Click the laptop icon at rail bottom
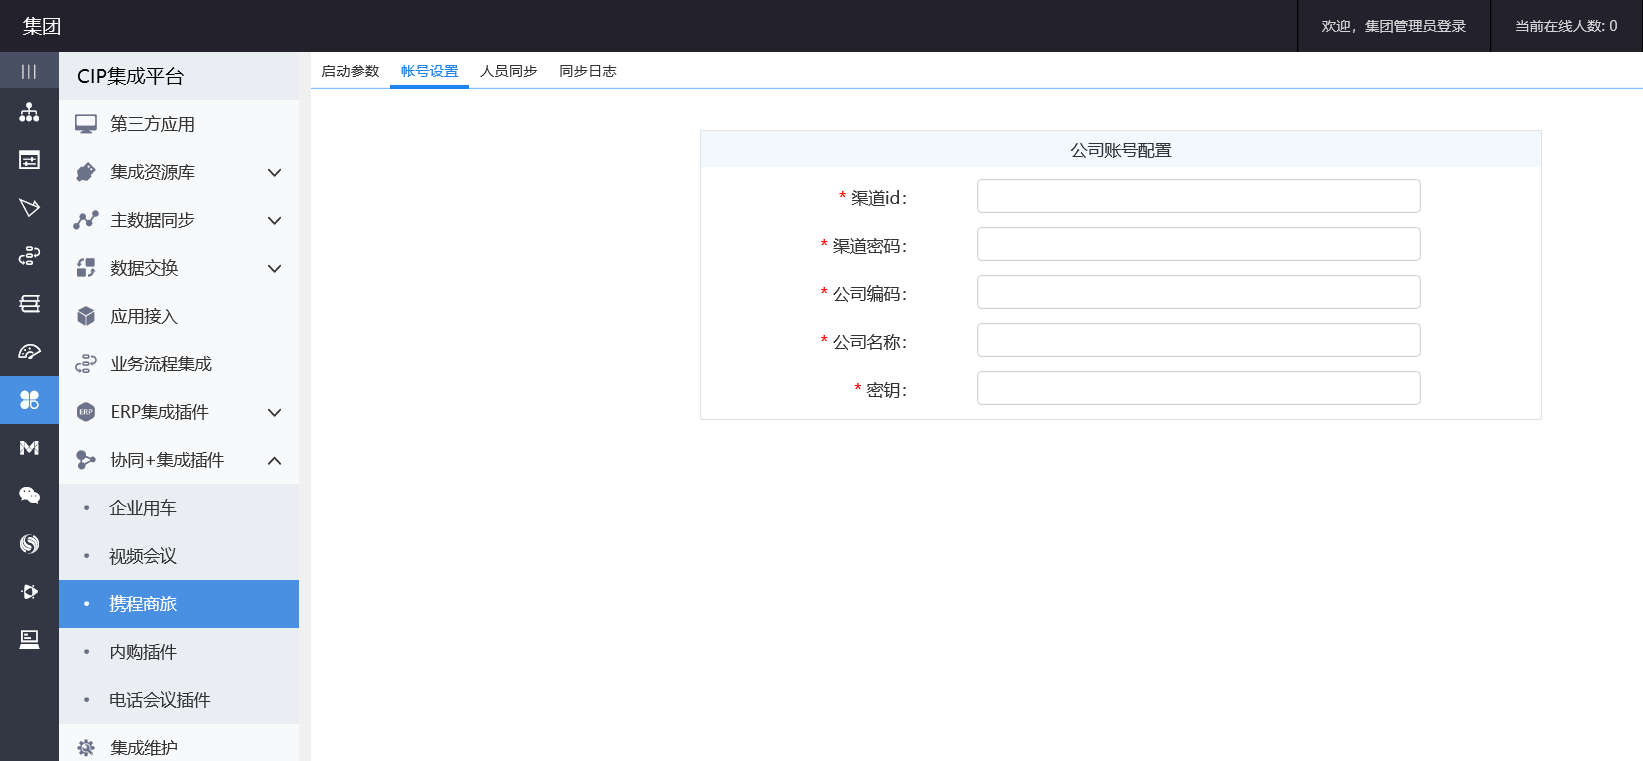Viewport: 1643px width, 761px height. click(x=29, y=639)
